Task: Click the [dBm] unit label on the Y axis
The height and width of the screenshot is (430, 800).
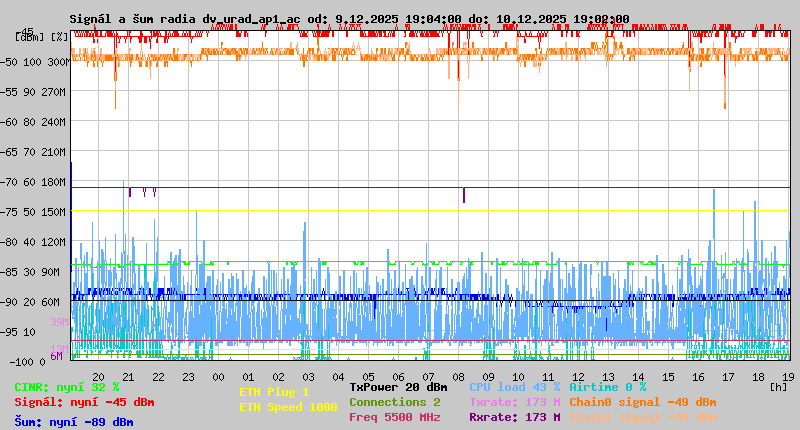Action: (30, 37)
